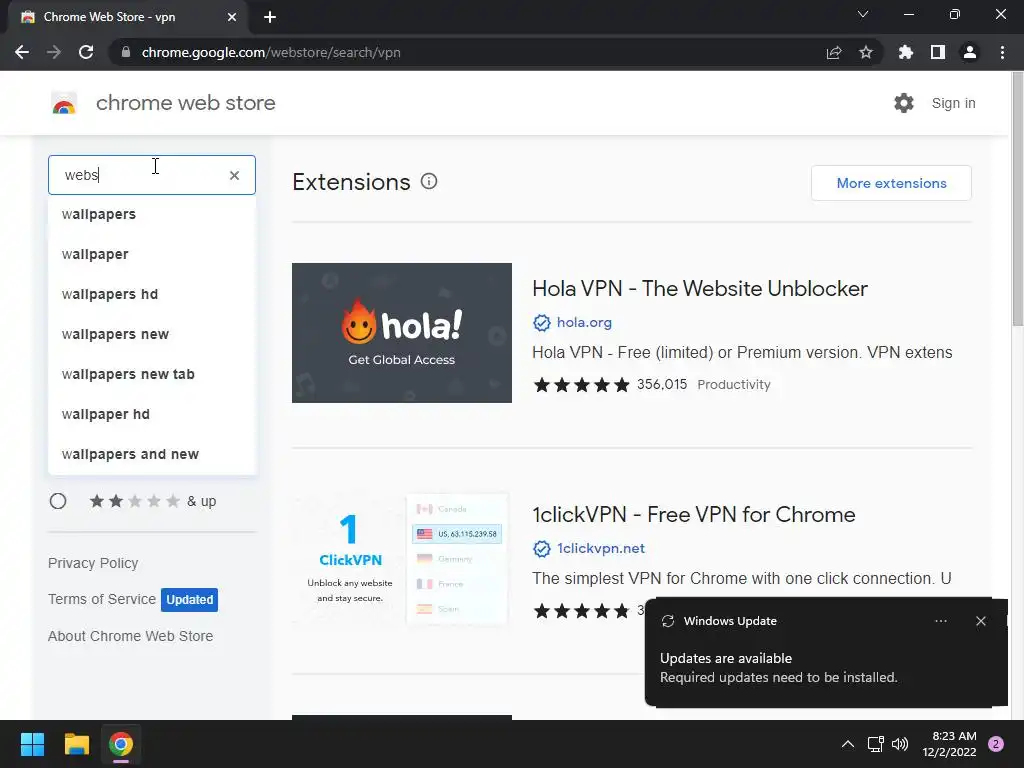Click the Updated badge near Terms
Viewport: 1024px width, 768px height.
coord(189,600)
